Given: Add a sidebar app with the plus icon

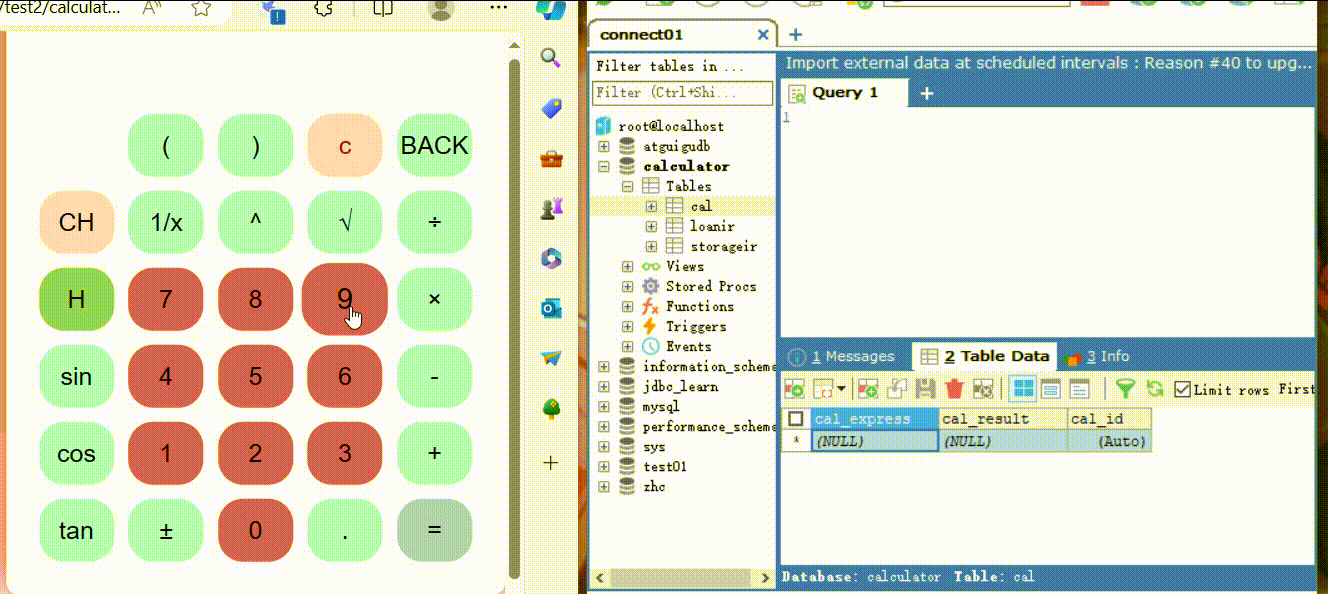Looking at the screenshot, I should pyautogui.click(x=551, y=462).
